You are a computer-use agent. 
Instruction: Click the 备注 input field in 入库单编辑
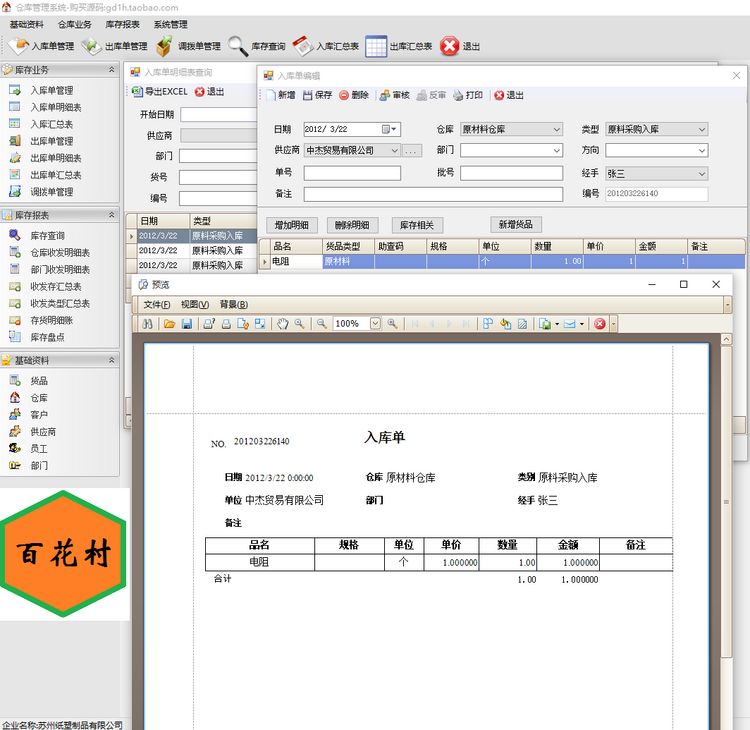click(x=432, y=194)
